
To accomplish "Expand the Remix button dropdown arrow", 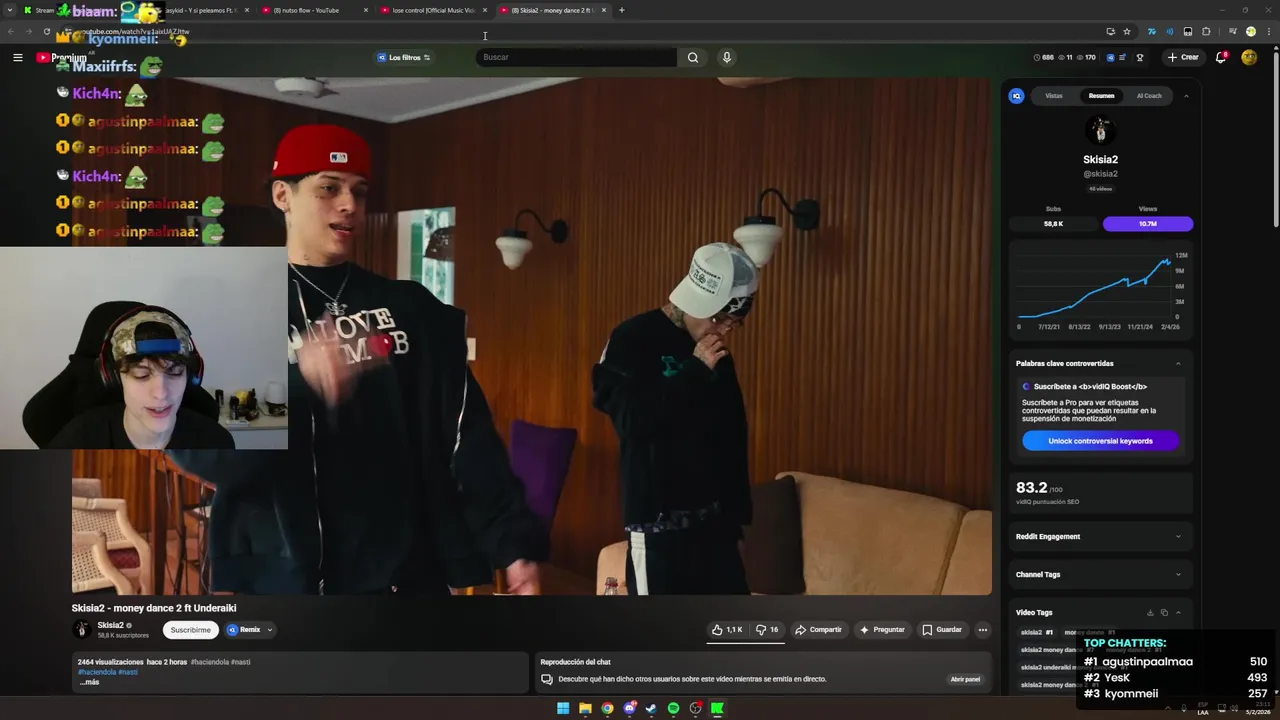I will pos(269,630).
